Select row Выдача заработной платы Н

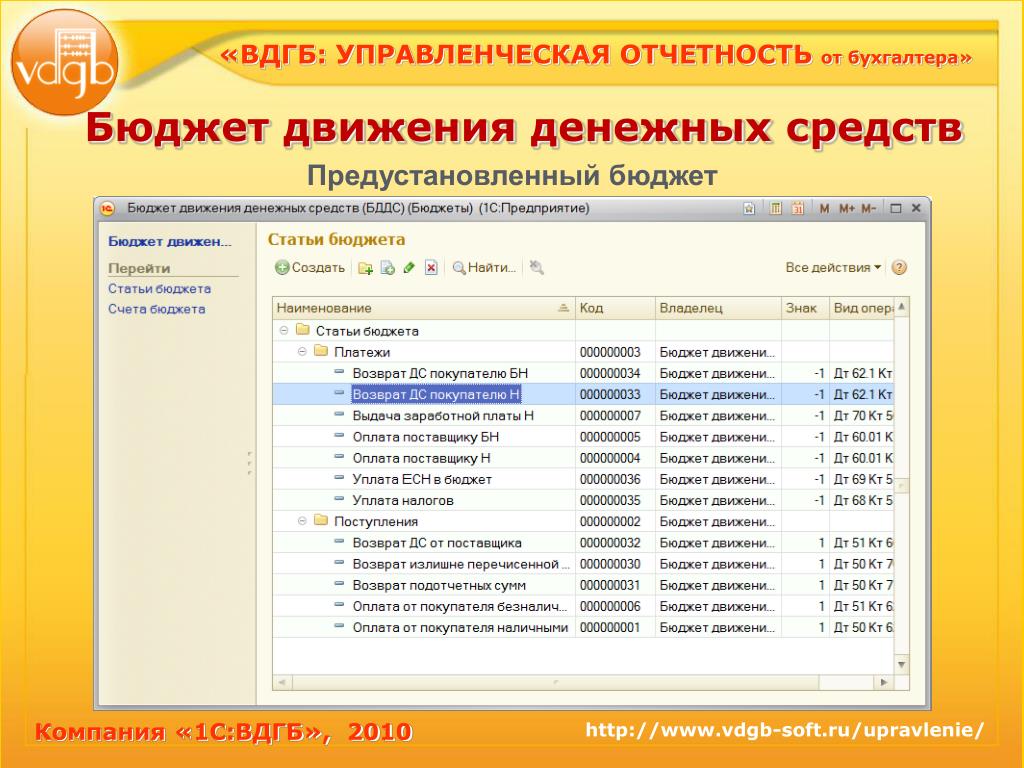[583, 415]
